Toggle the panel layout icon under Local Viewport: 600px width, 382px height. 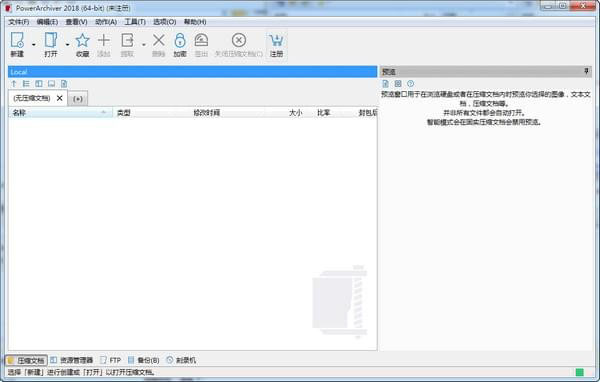39,83
